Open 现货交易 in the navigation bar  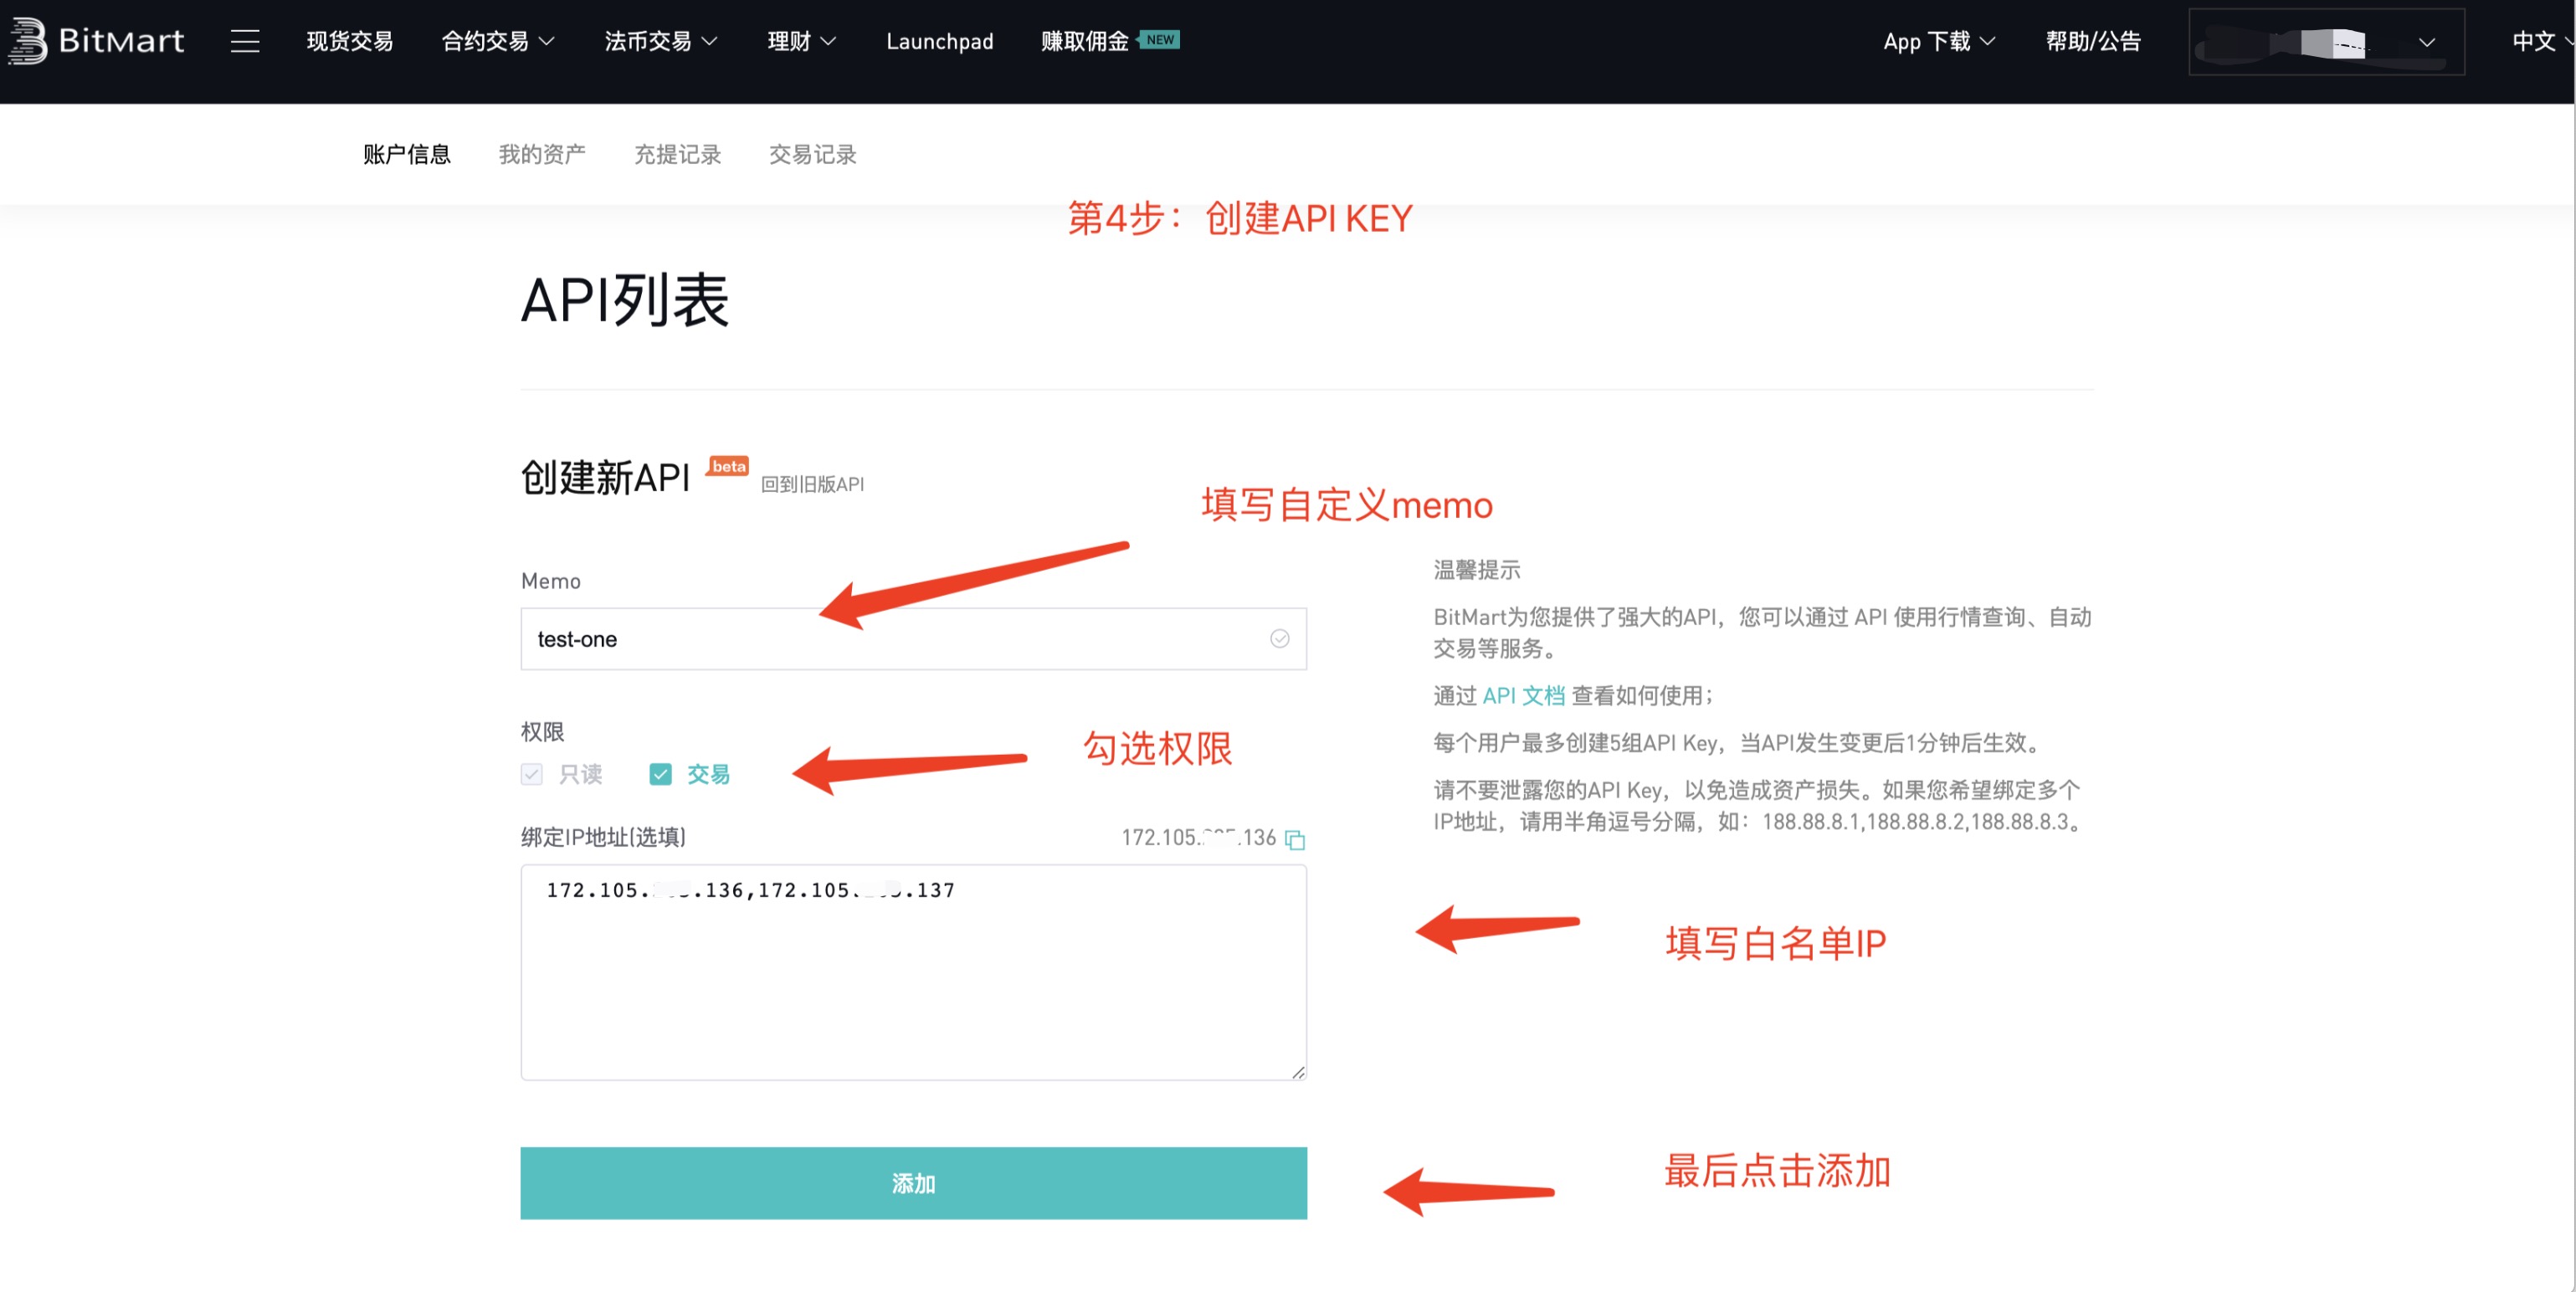[x=350, y=41]
